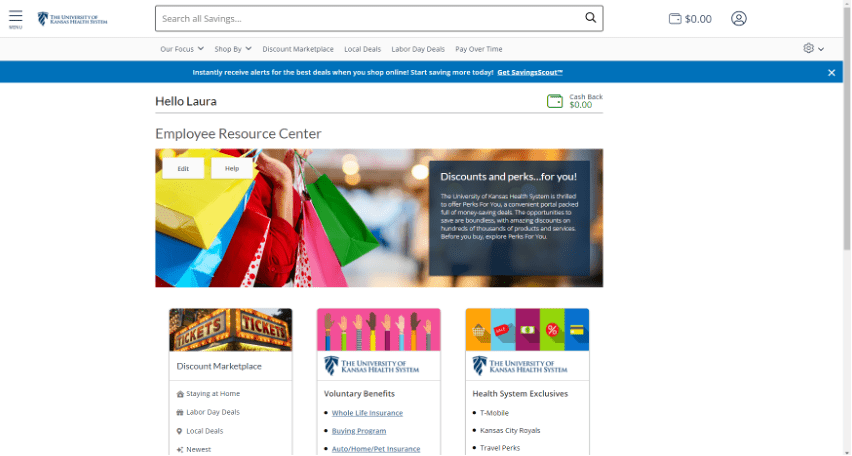Click the search magnifier icon
Screen dimensions: 852x456
coord(590,18)
